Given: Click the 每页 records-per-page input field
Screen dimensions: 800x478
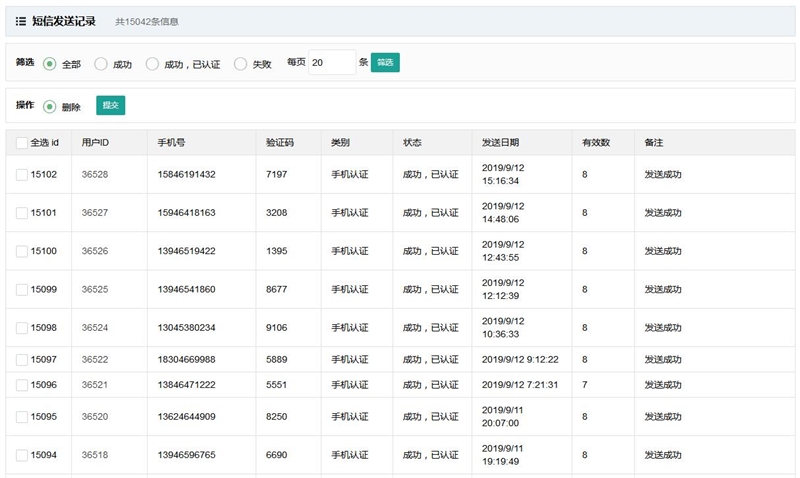Looking at the screenshot, I should [x=332, y=63].
